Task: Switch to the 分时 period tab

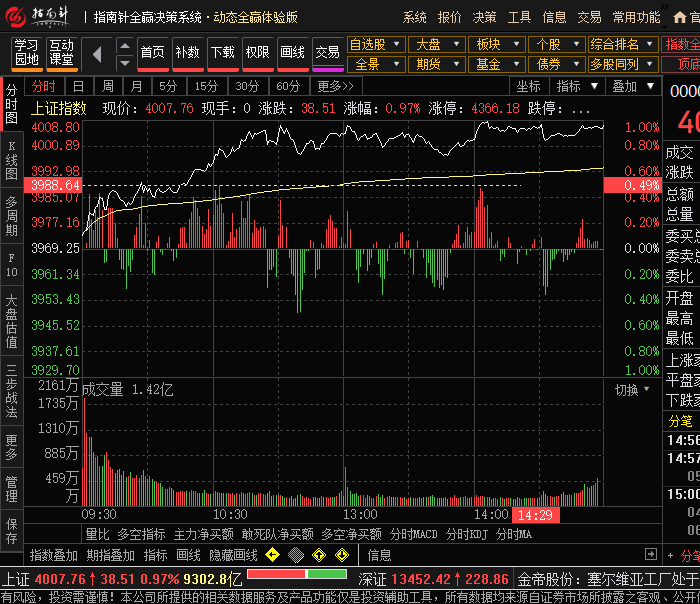Action: (x=44, y=86)
